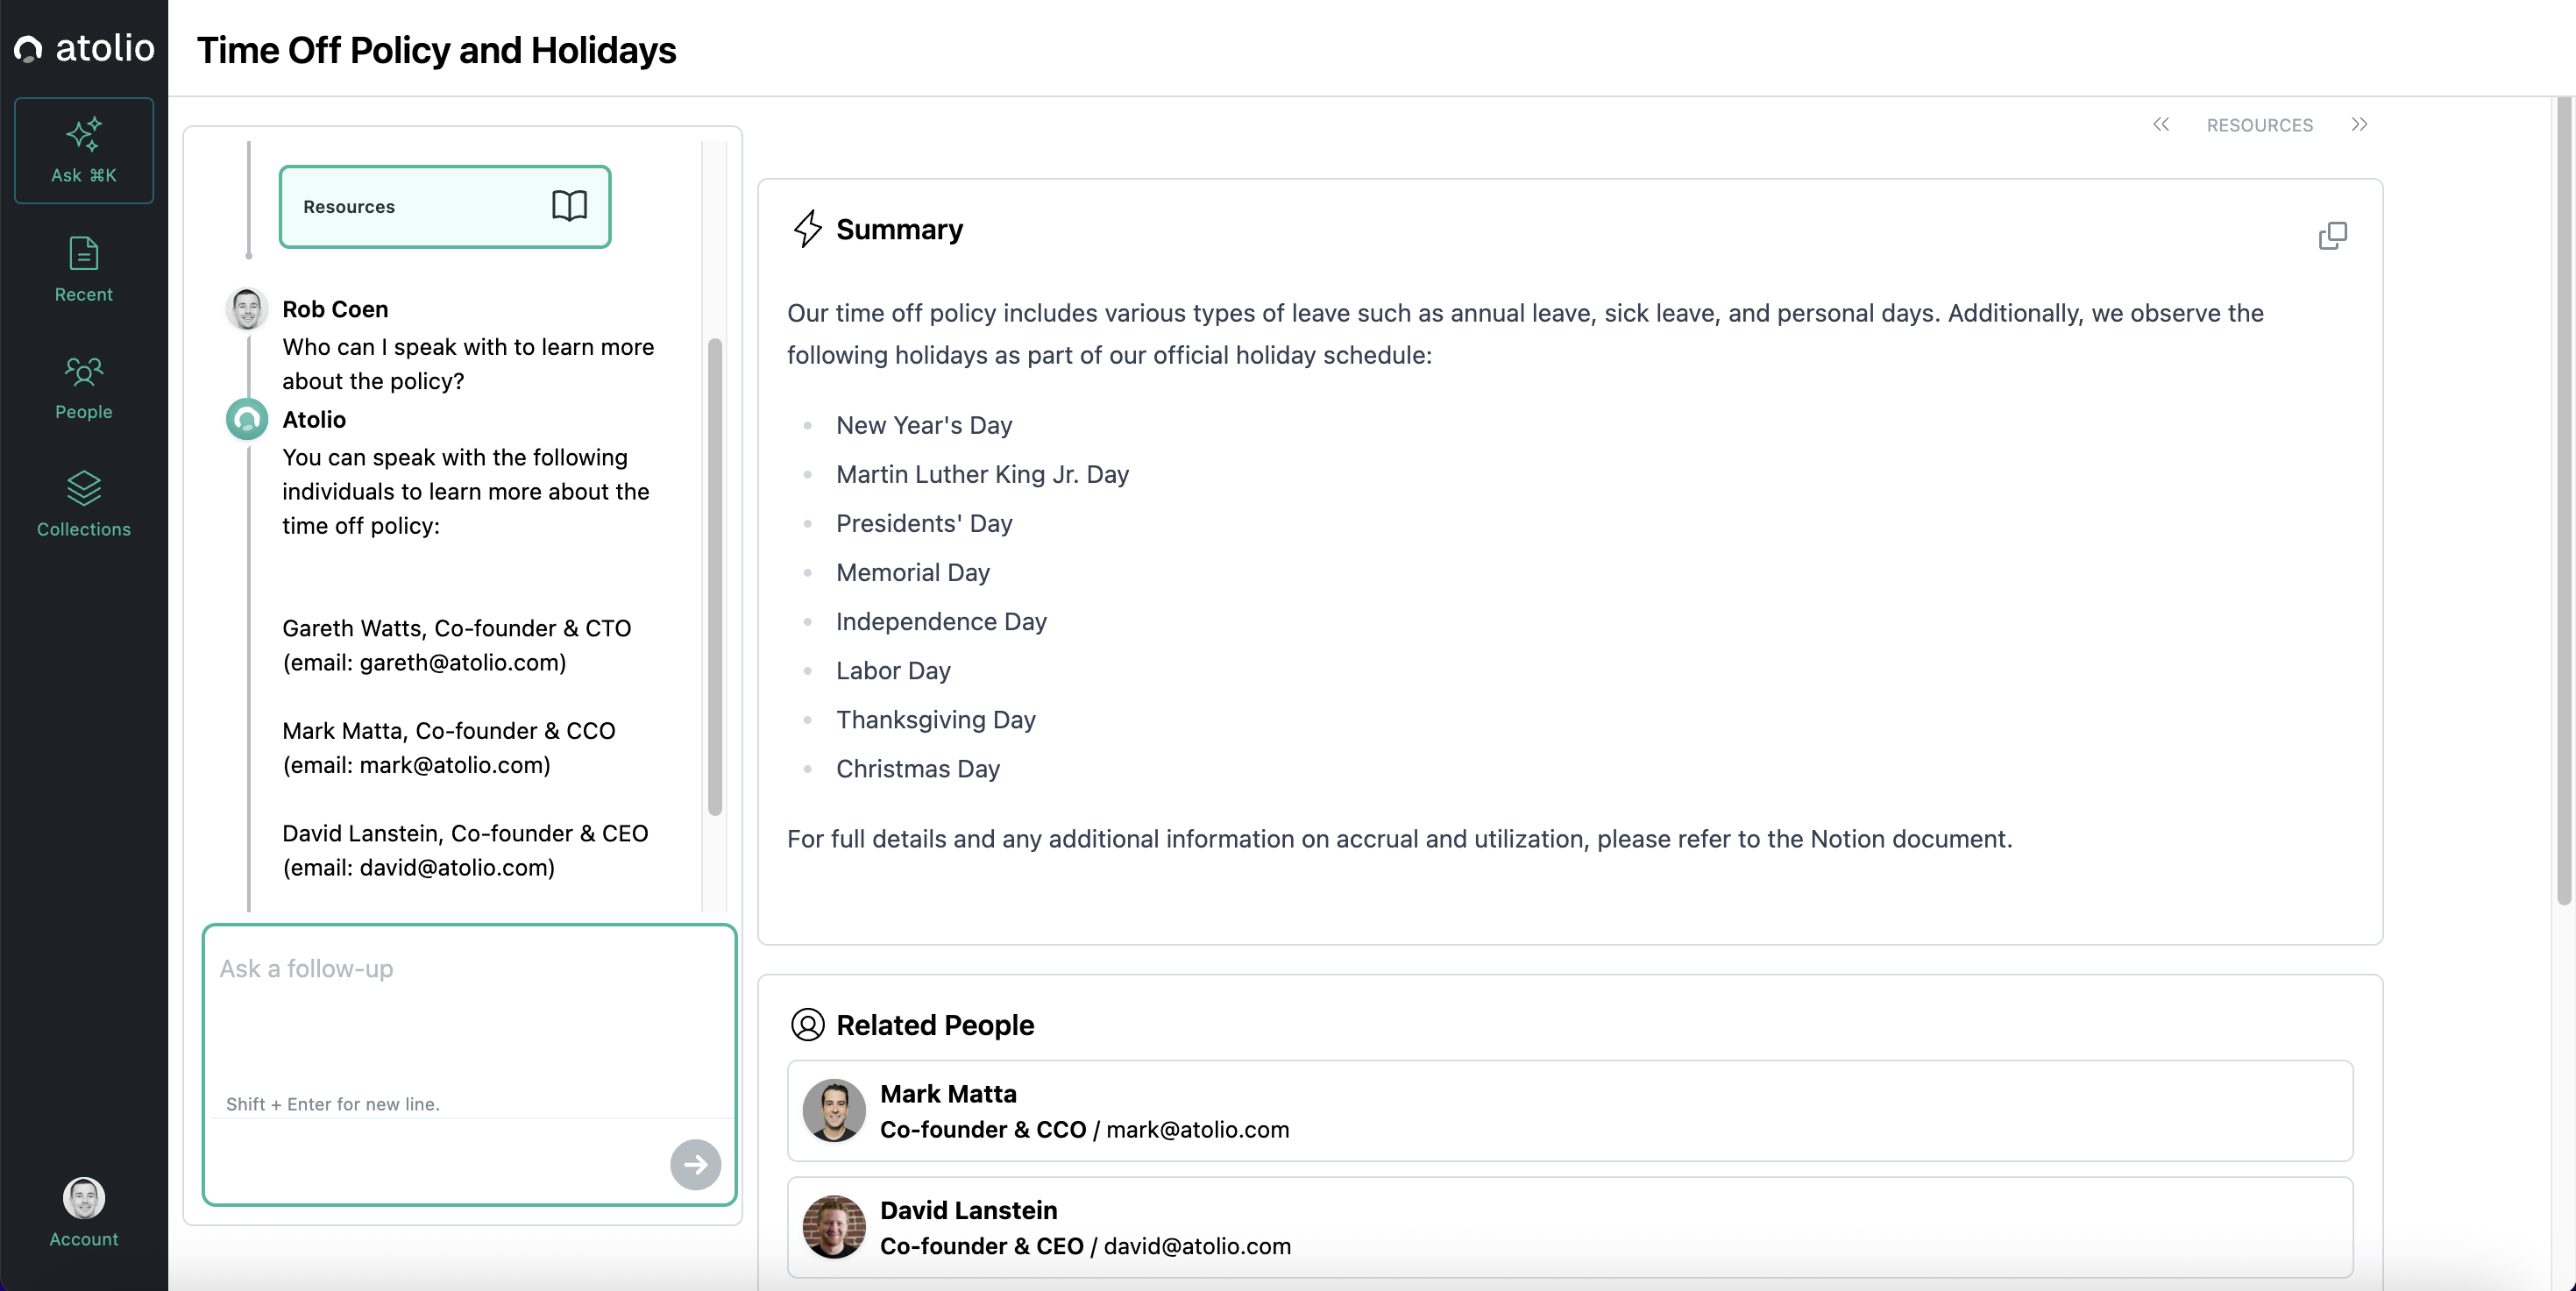Viewport: 2576px width, 1291px height.
Task: Collapse panel with left double chevron
Action: (x=2161, y=124)
